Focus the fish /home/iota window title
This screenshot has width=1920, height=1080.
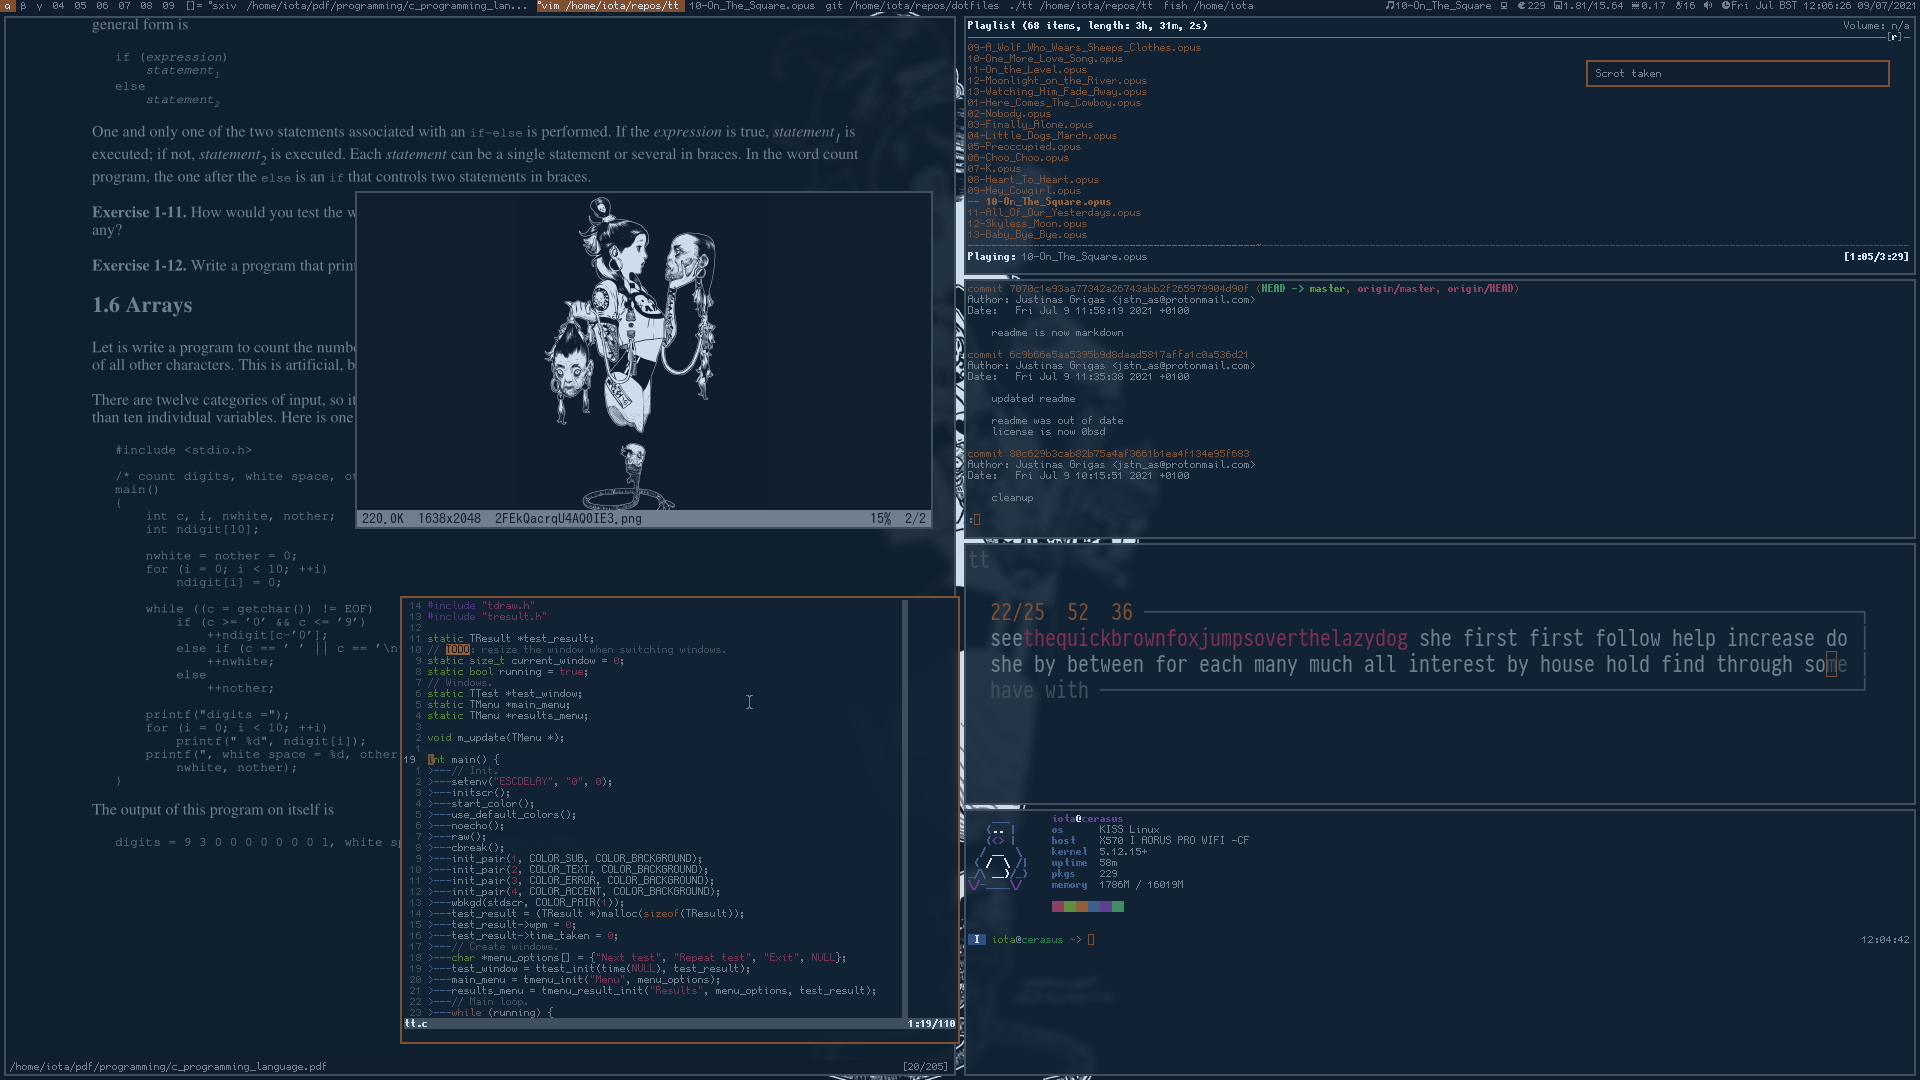click(x=1208, y=6)
